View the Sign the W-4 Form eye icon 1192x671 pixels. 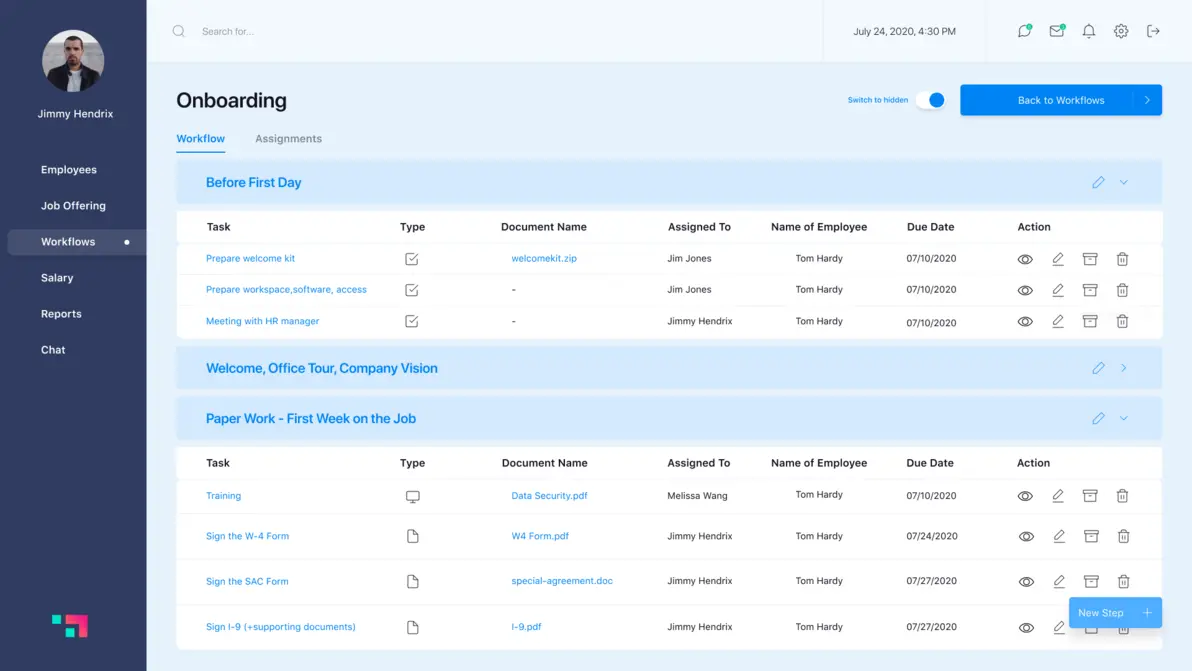1026,536
